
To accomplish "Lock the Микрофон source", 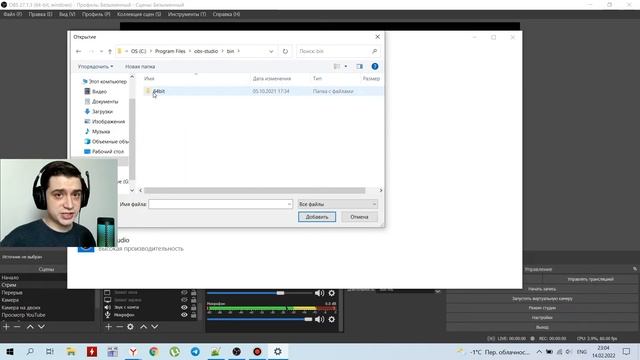I will coord(193,315).
